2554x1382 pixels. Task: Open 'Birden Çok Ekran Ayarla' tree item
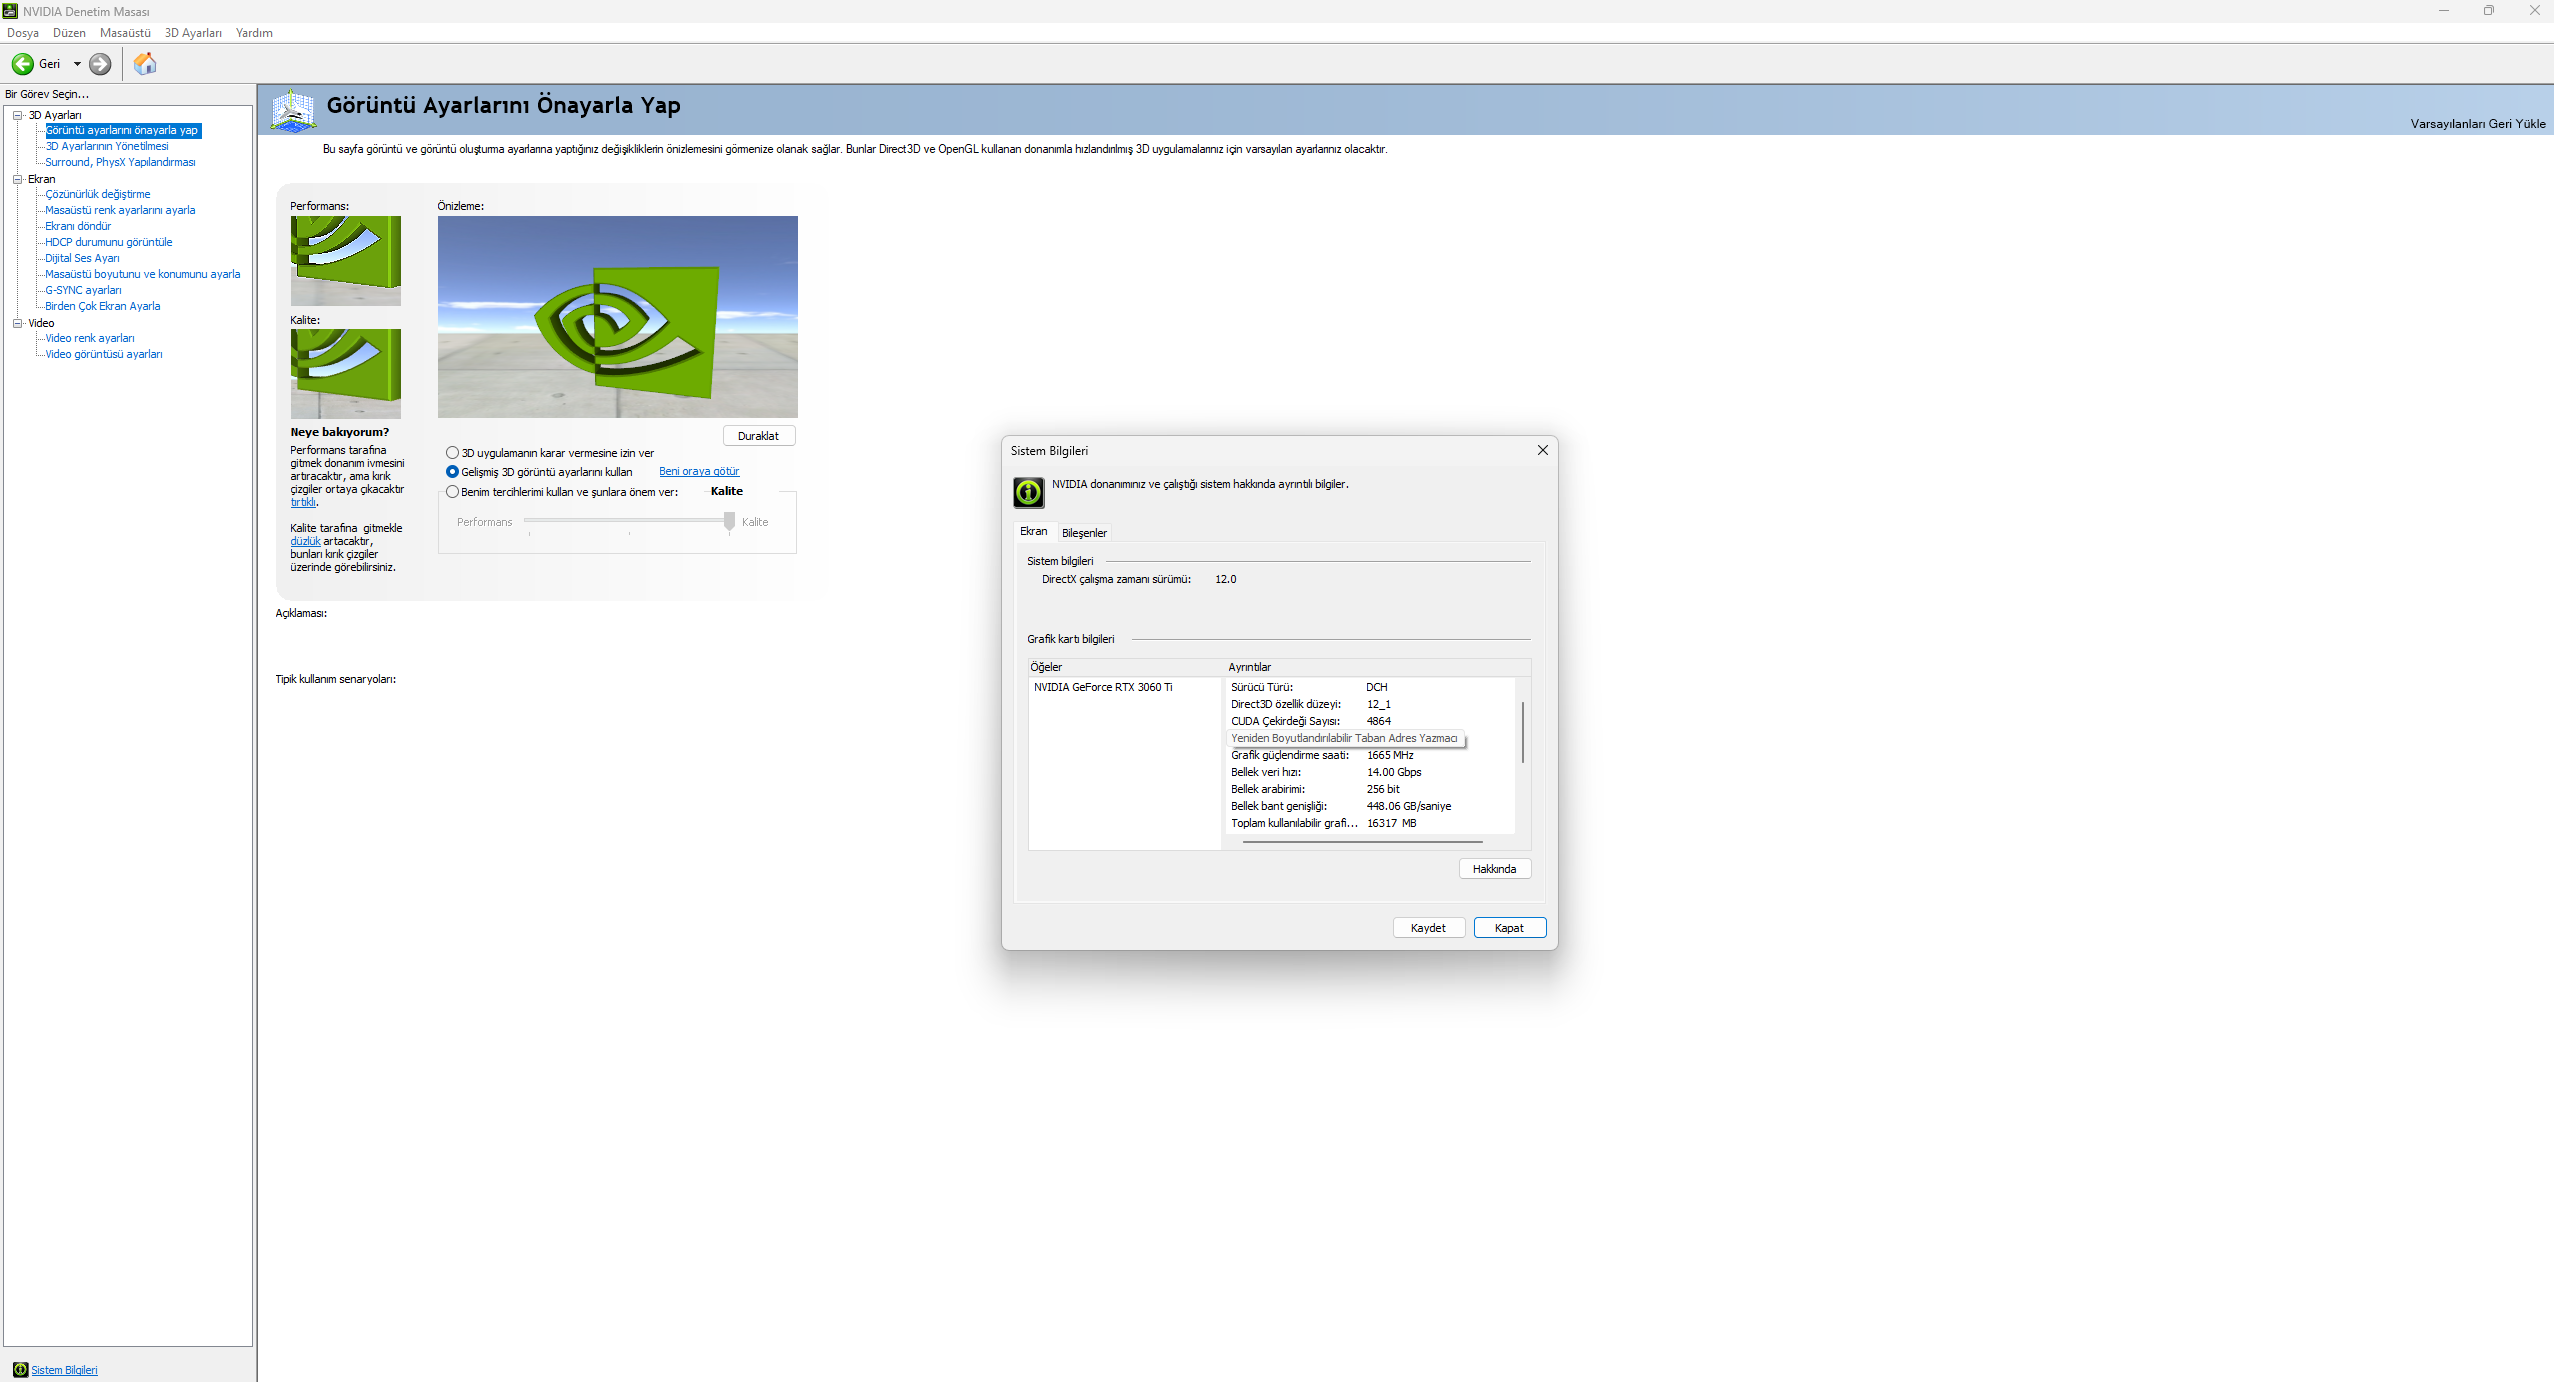point(103,306)
